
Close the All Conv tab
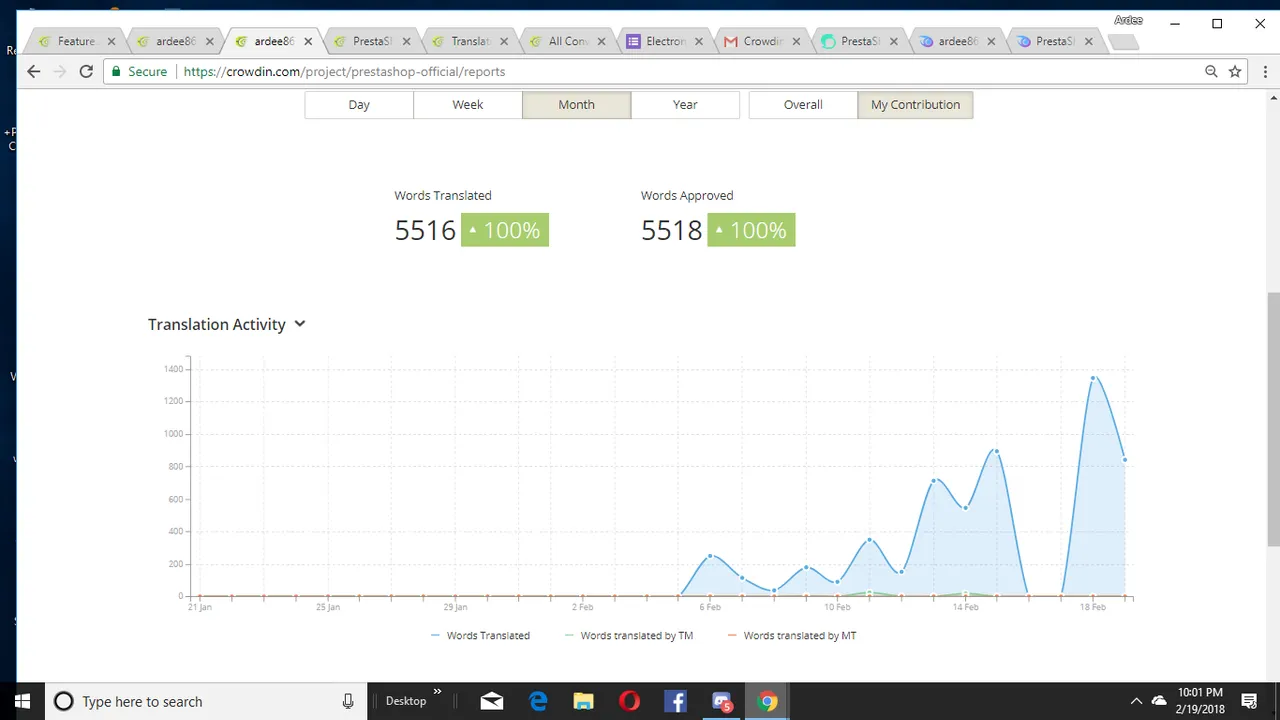[603, 42]
